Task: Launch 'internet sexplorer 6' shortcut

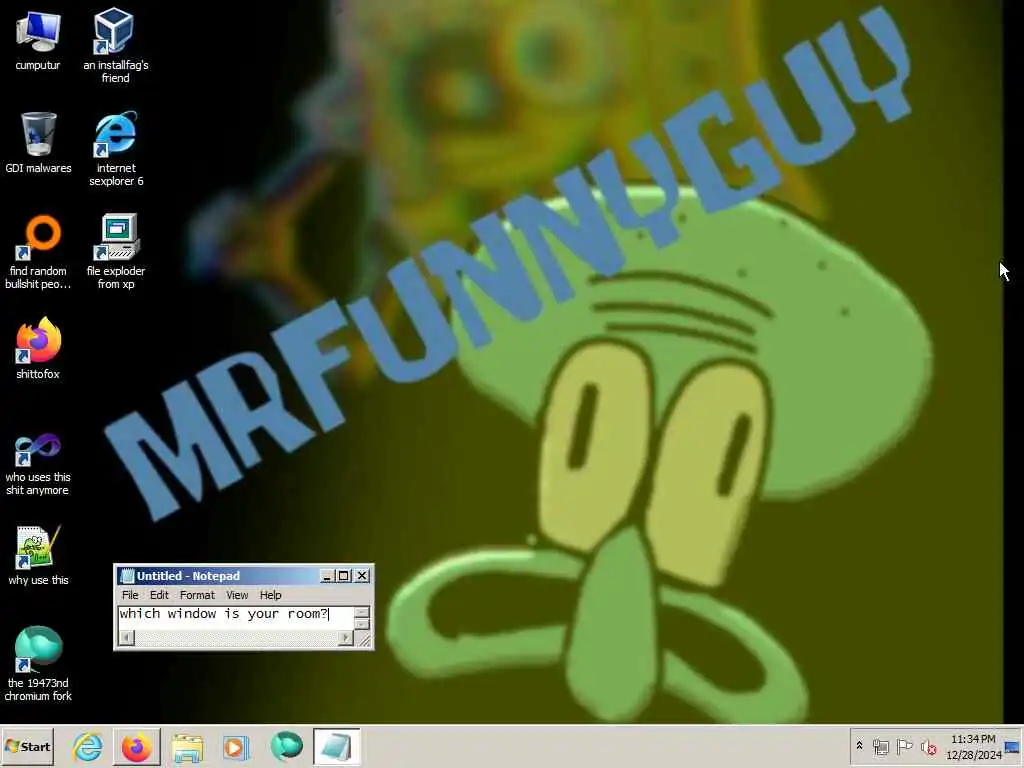Action: click(x=116, y=148)
